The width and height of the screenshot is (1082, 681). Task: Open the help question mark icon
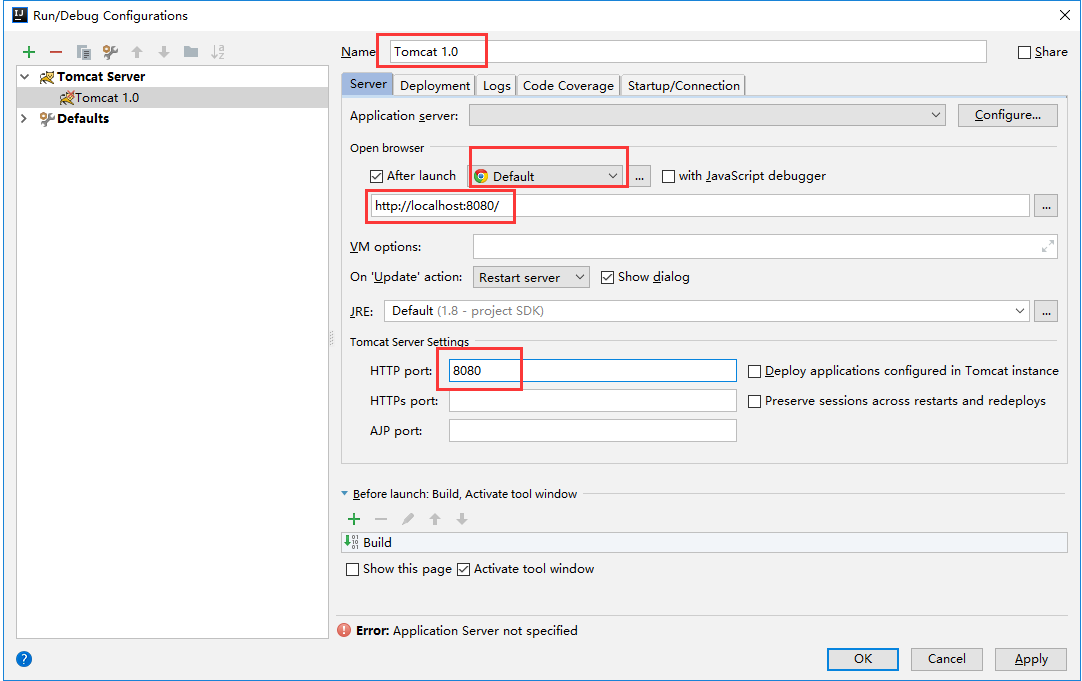click(x=24, y=659)
